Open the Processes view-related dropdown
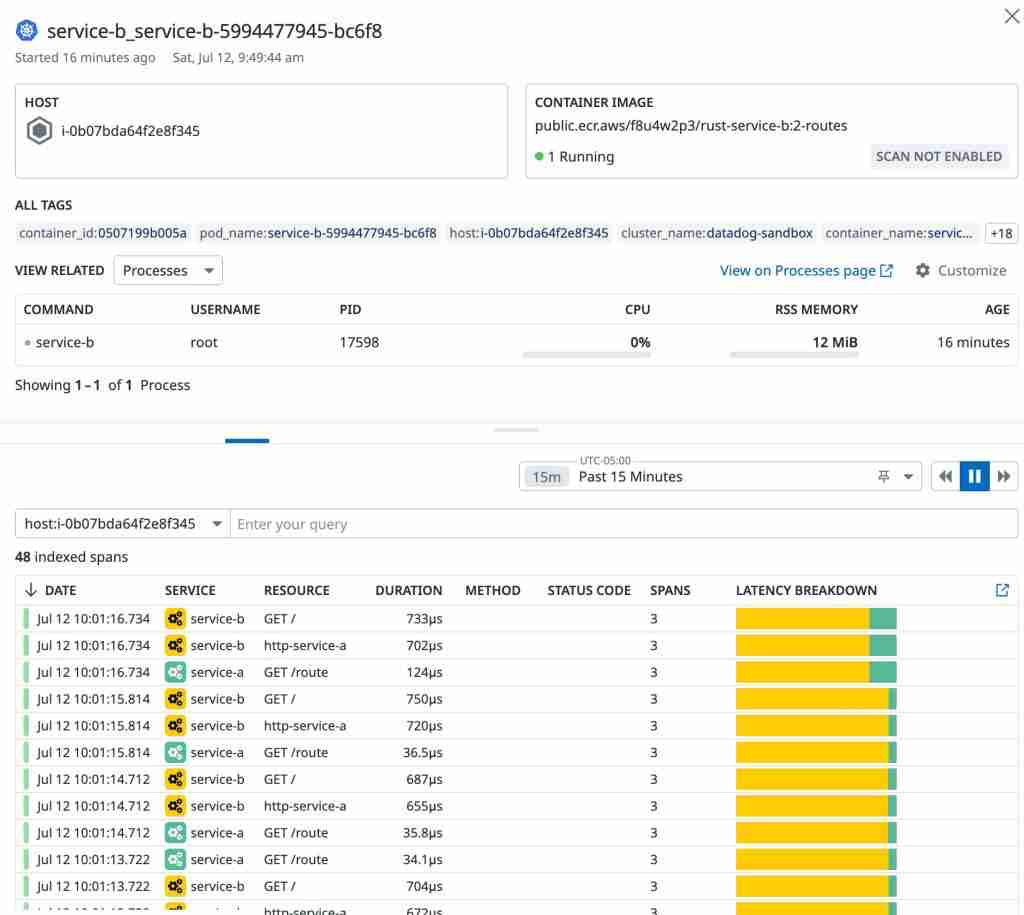Image resolution: width=1024 pixels, height=915 pixels. click(x=168, y=271)
